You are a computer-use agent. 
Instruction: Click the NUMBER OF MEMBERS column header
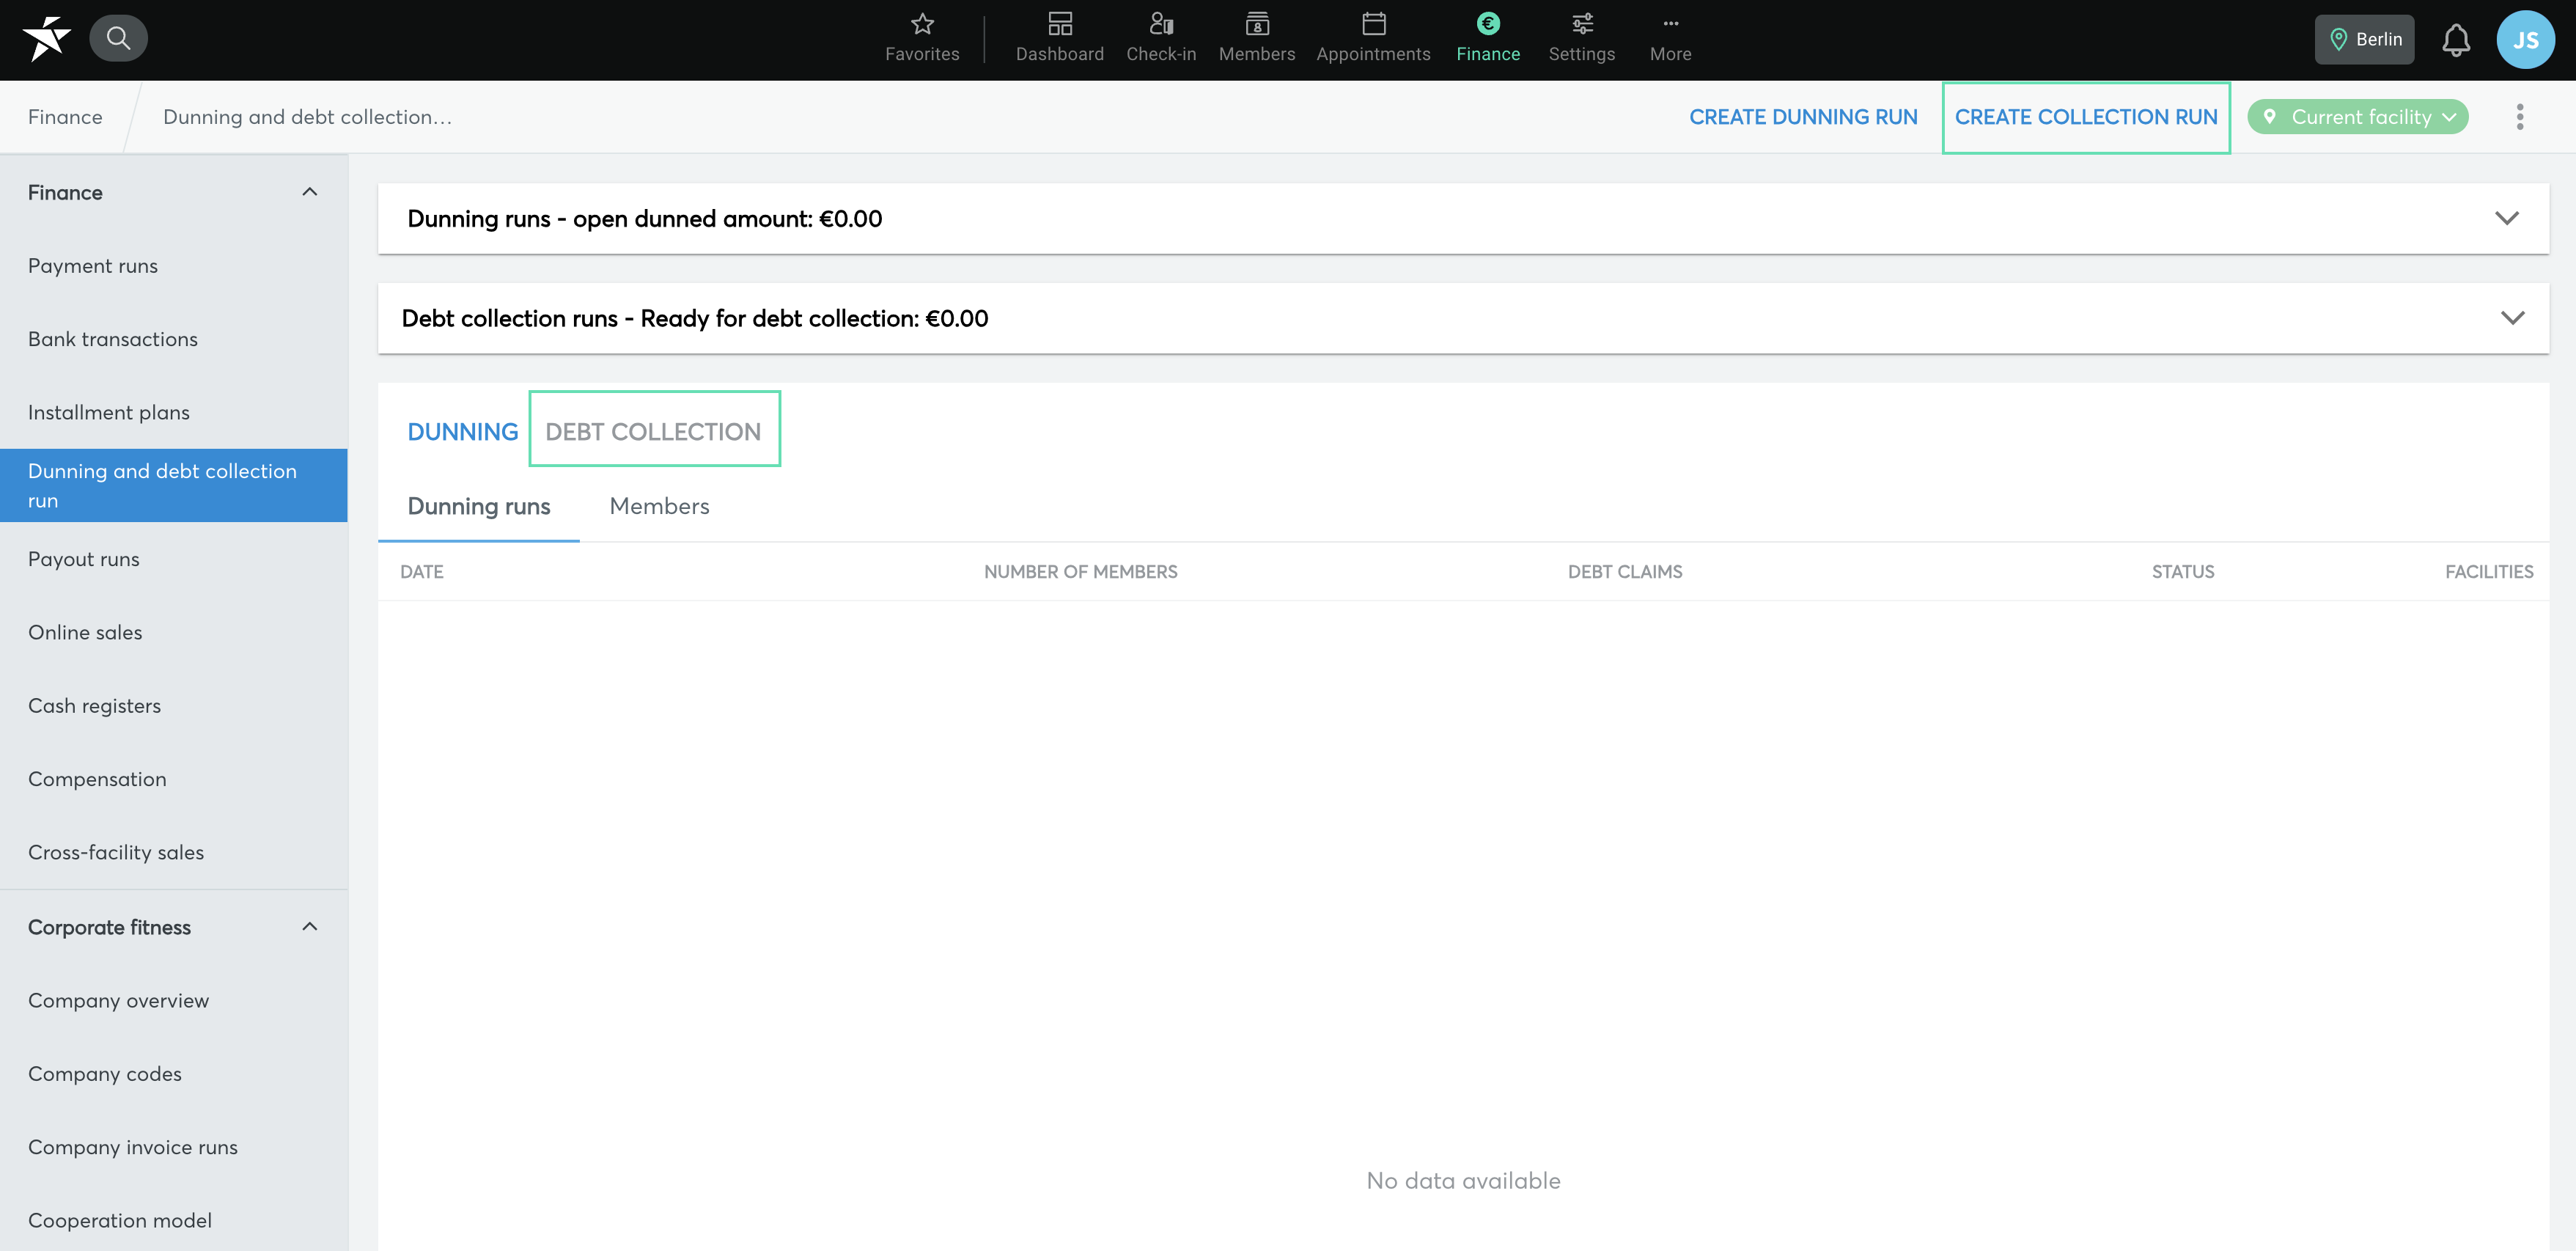(x=1080, y=572)
